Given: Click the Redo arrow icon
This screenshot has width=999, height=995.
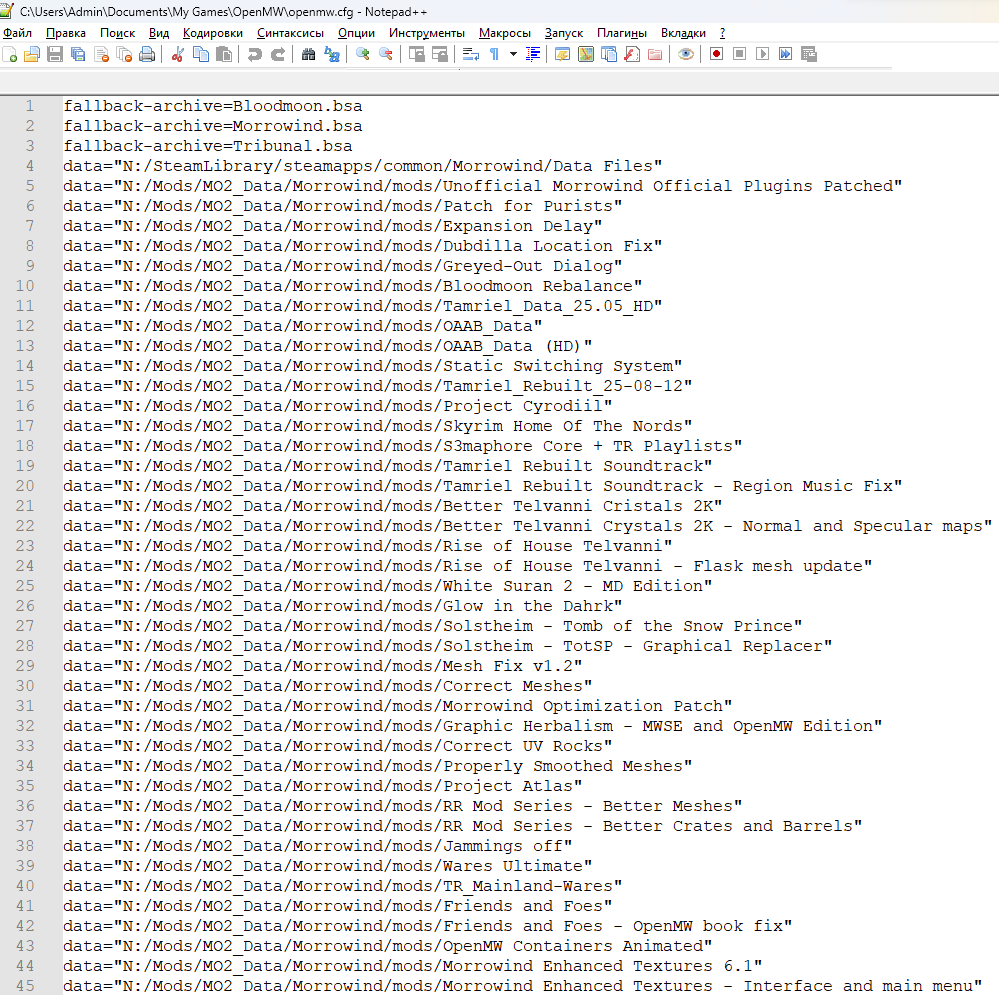Looking at the screenshot, I should (x=277, y=55).
